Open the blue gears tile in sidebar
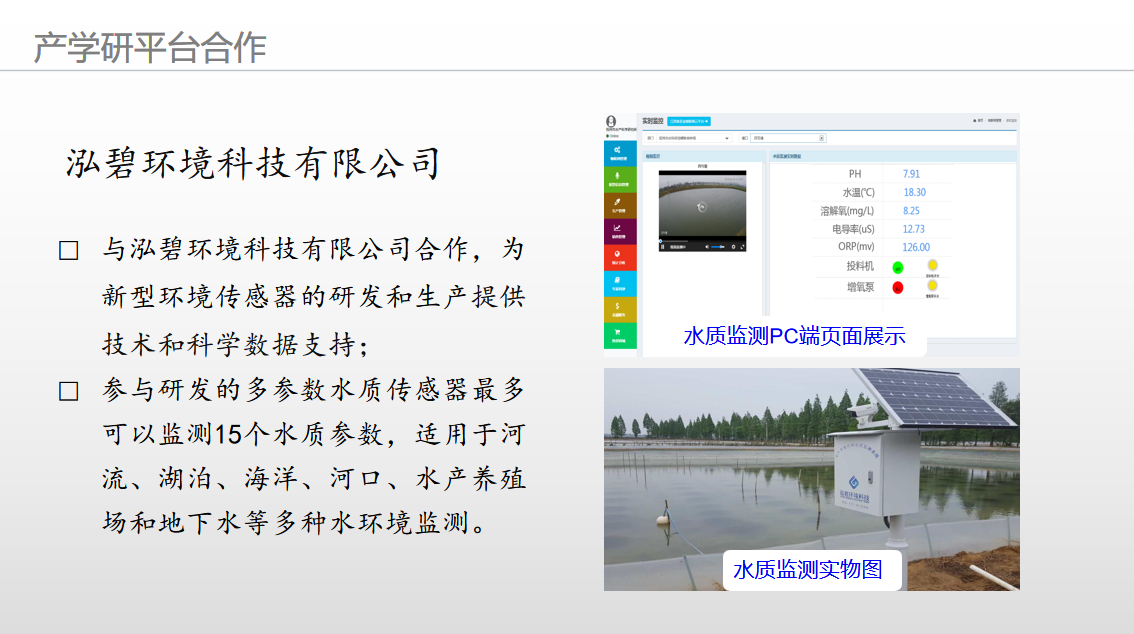 620,153
